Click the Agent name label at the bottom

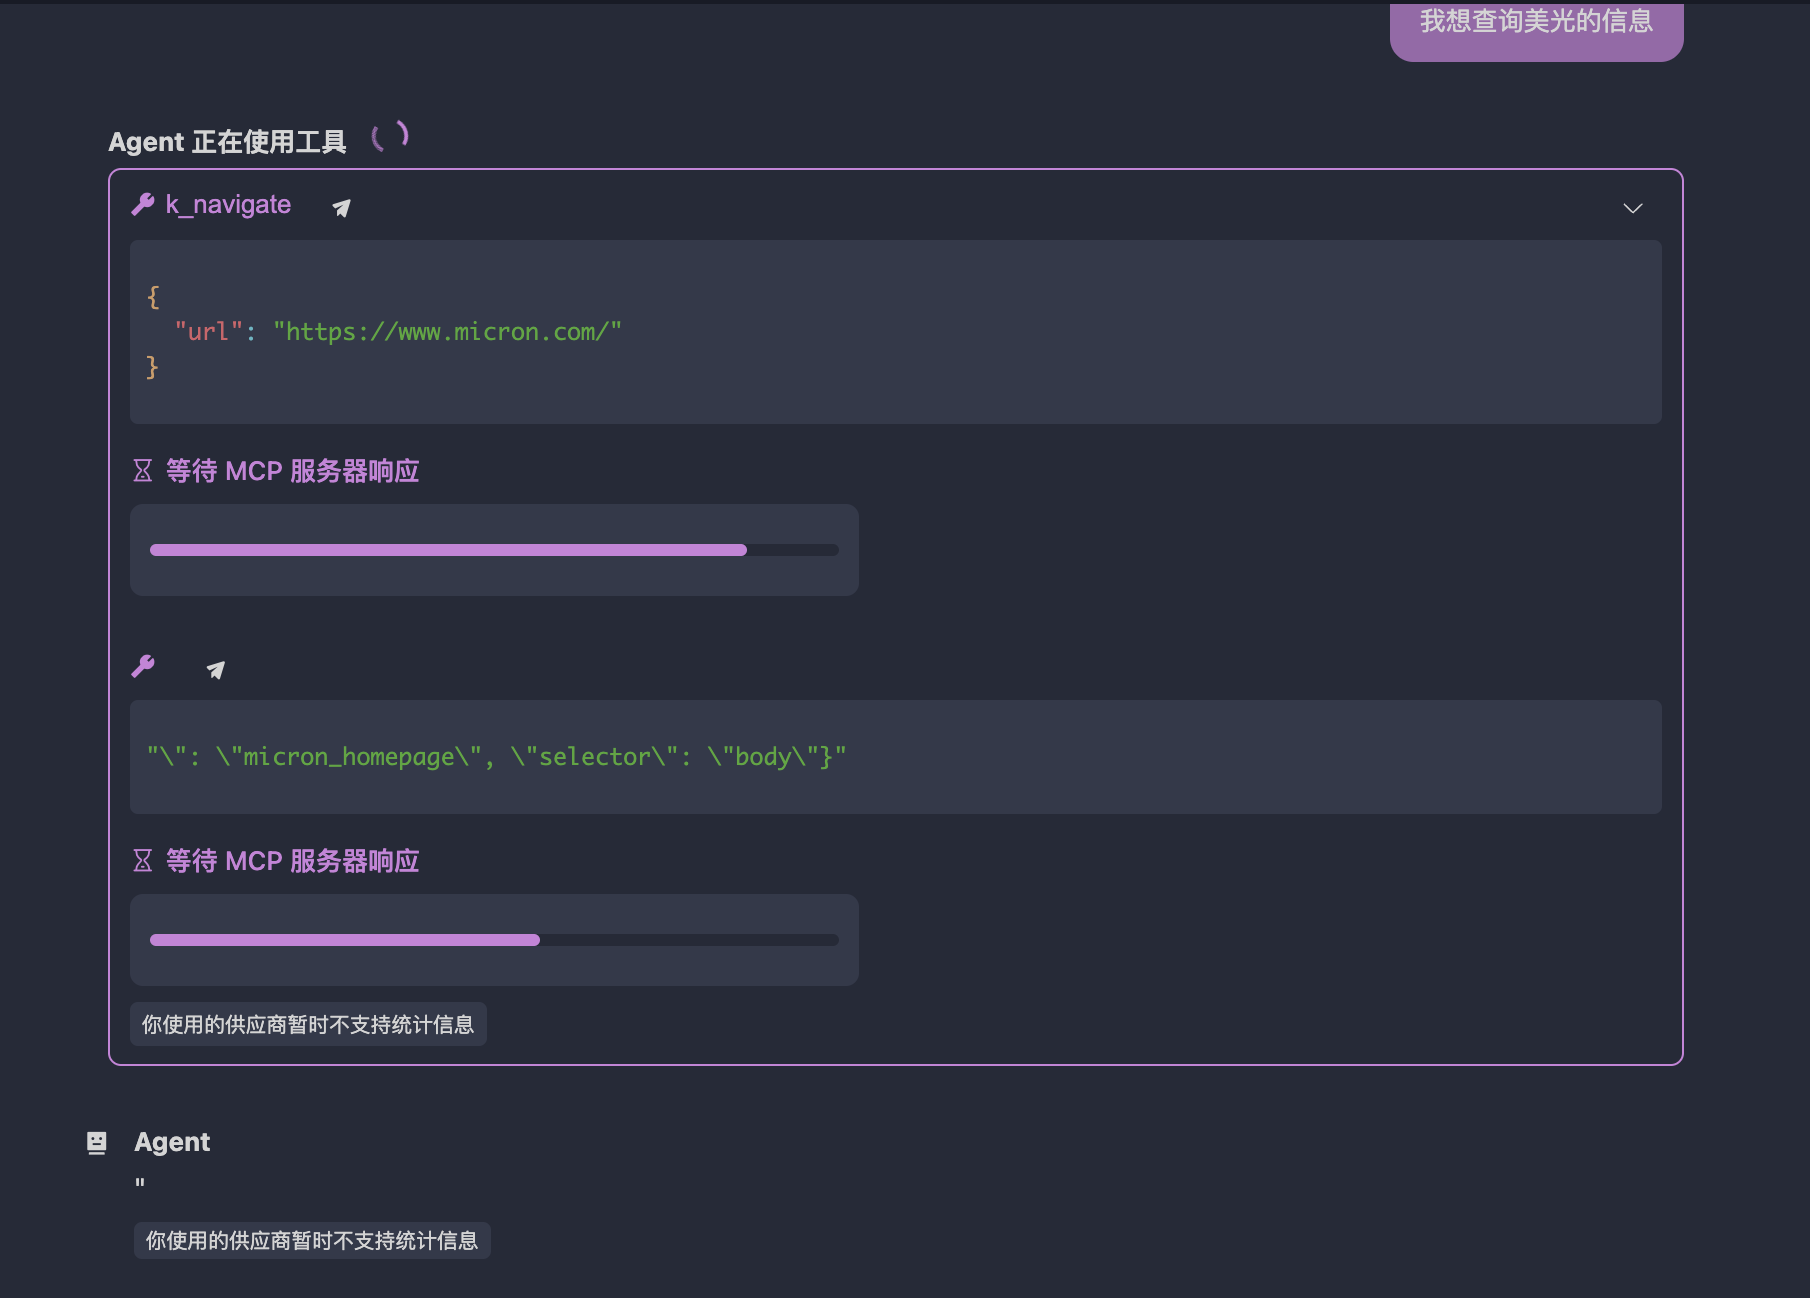pyautogui.click(x=172, y=1142)
